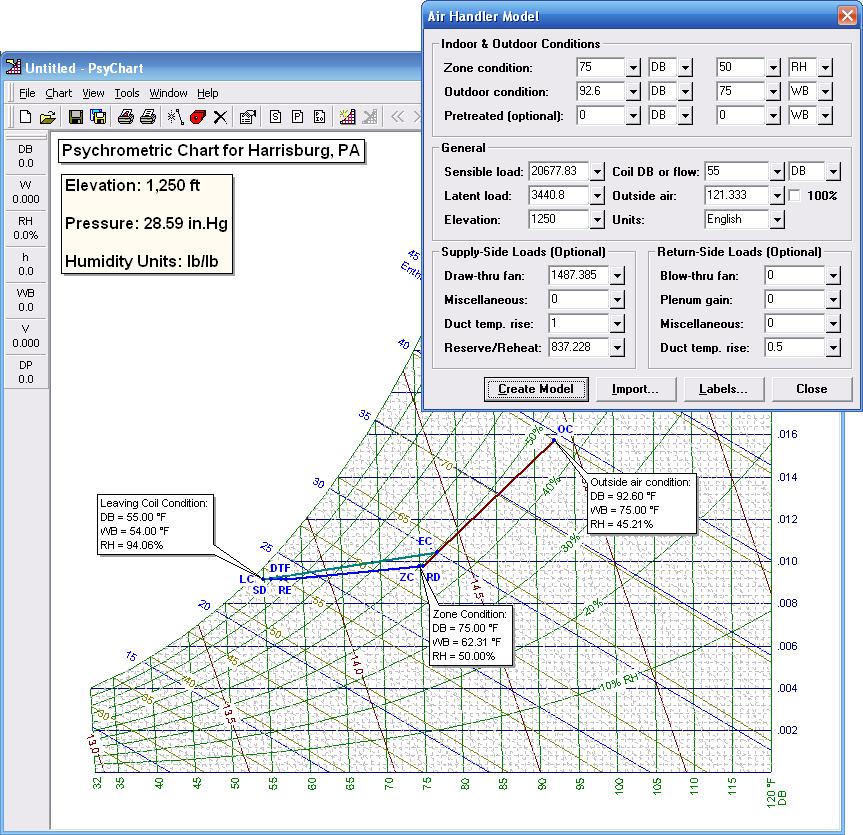Click the Pretreated first value field

click(x=601, y=115)
